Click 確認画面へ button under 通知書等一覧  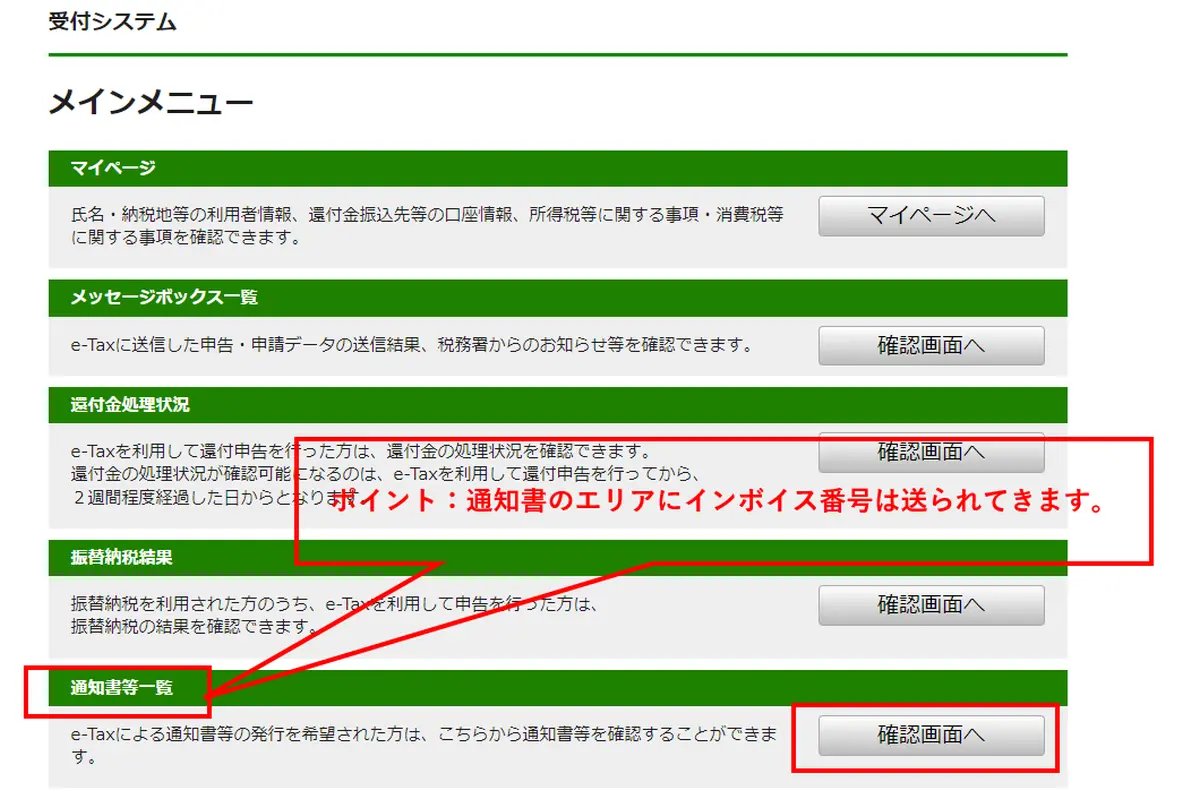point(931,736)
